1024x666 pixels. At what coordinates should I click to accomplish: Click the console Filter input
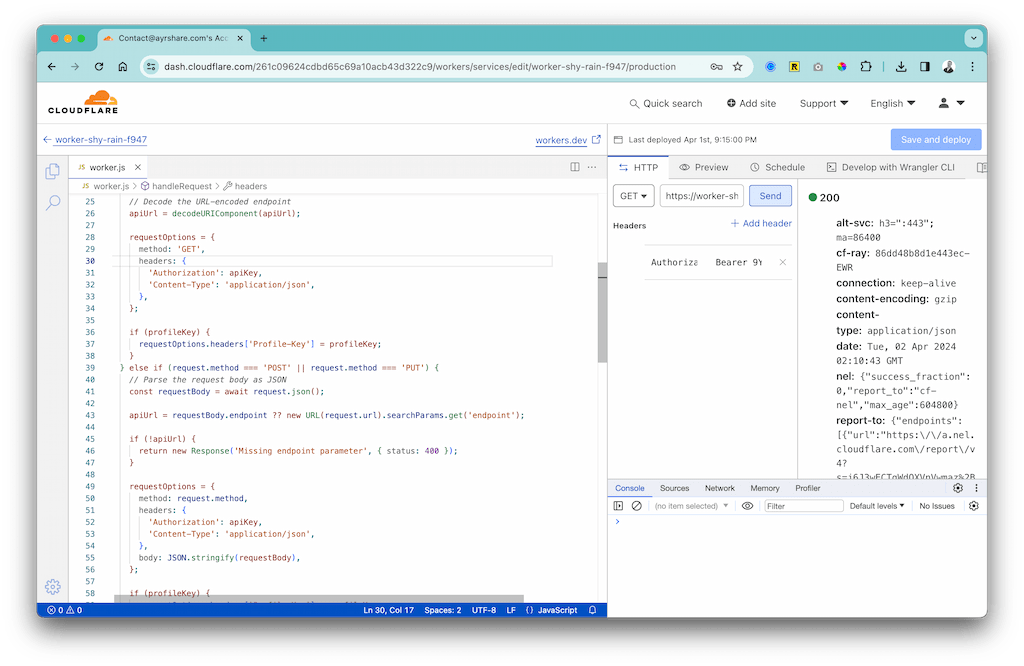804,506
